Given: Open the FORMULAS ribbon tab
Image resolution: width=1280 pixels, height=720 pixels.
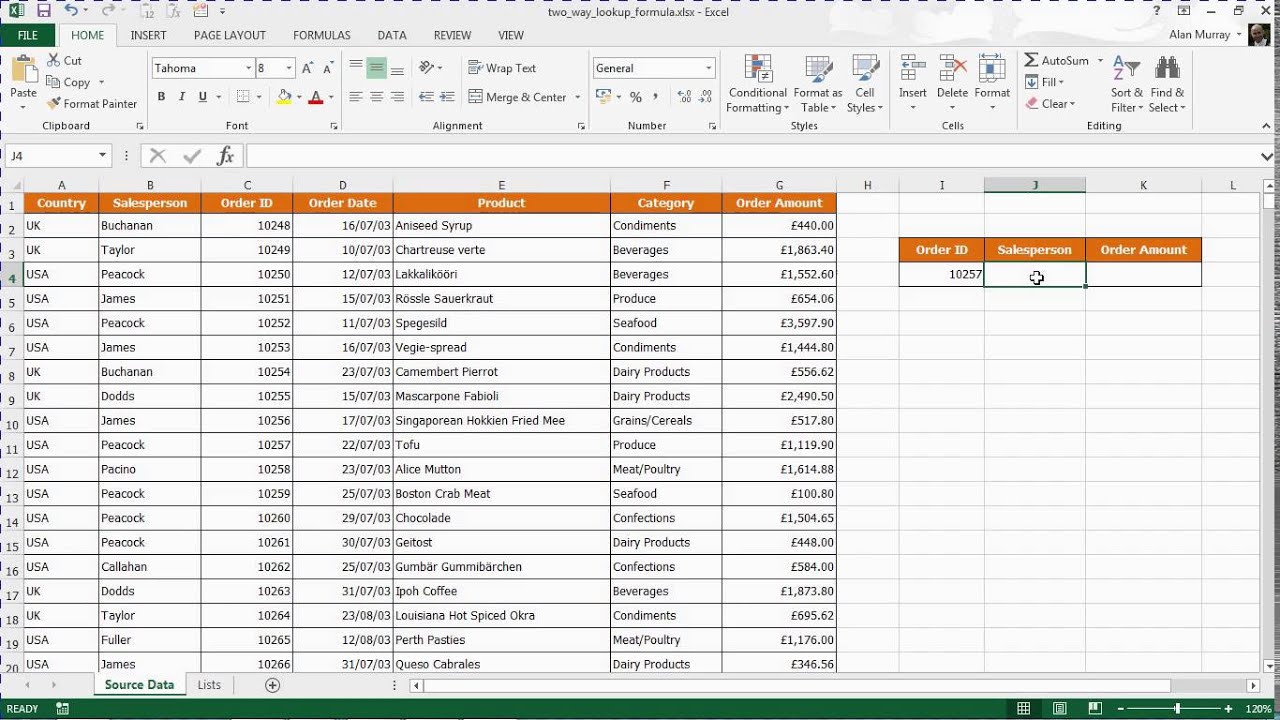Looking at the screenshot, I should click(x=321, y=35).
